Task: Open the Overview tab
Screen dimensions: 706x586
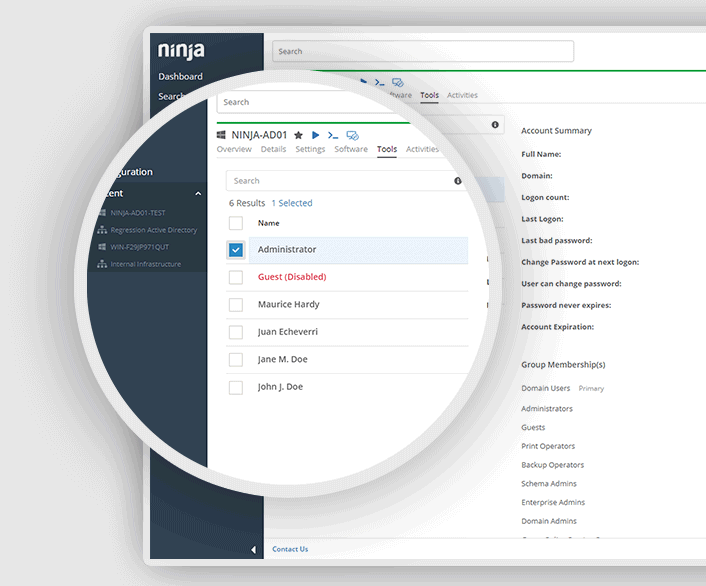Action: click(234, 149)
